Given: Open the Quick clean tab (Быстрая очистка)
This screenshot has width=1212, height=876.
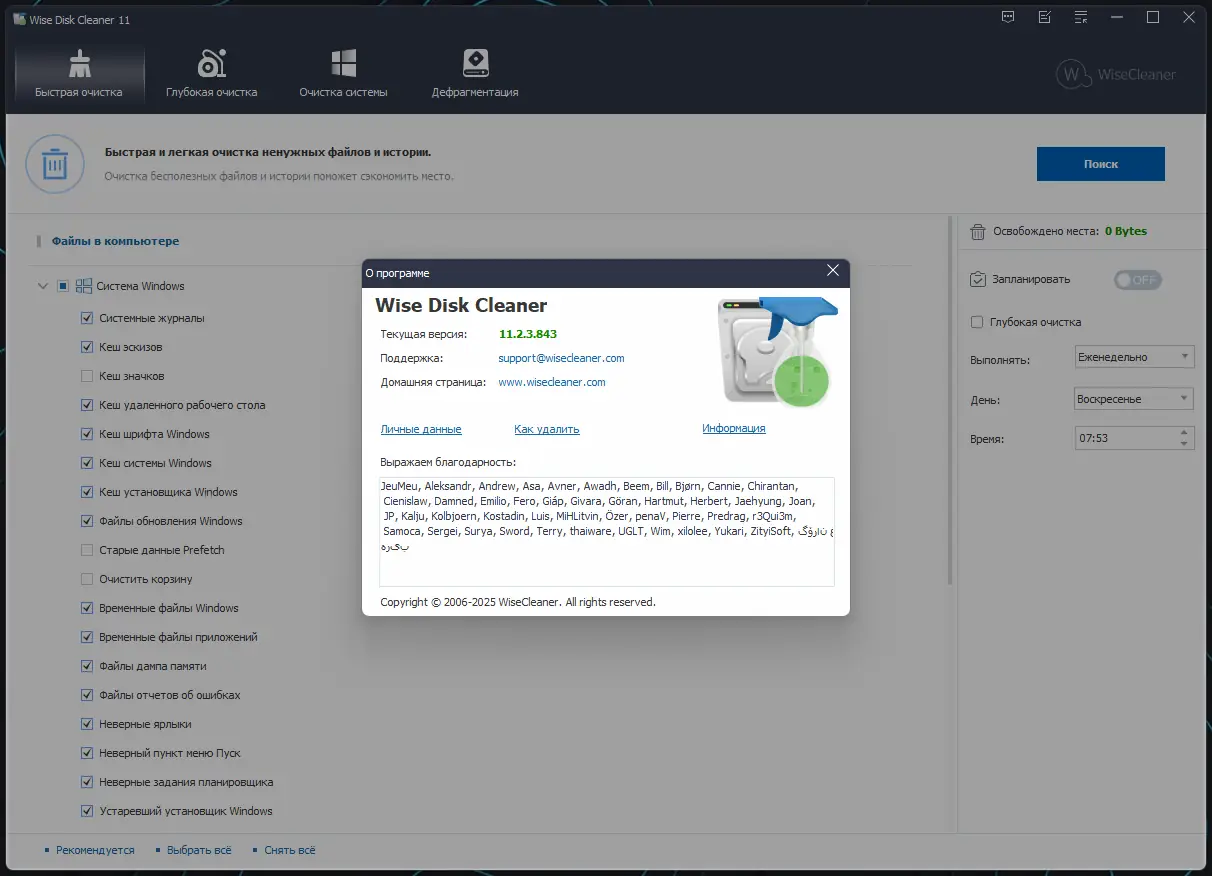Looking at the screenshot, I should [x=79, y=74].
